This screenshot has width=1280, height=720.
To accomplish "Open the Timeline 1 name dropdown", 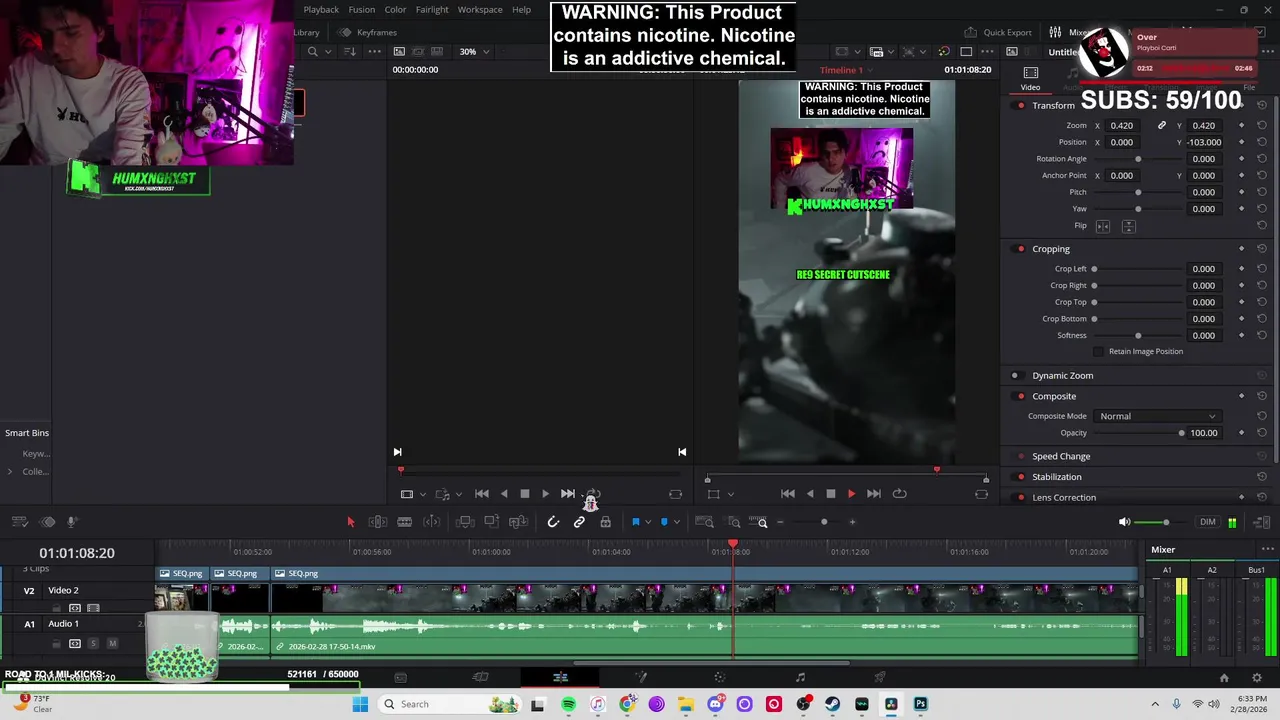I will coord(845,70).
